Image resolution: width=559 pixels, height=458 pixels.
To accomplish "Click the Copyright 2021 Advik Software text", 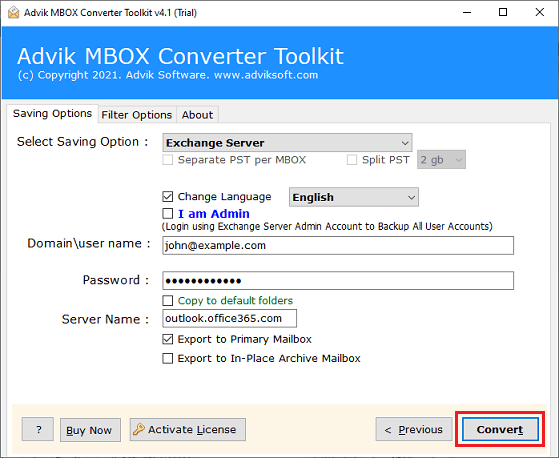I will pyautogui.click(x=168, y=75).
